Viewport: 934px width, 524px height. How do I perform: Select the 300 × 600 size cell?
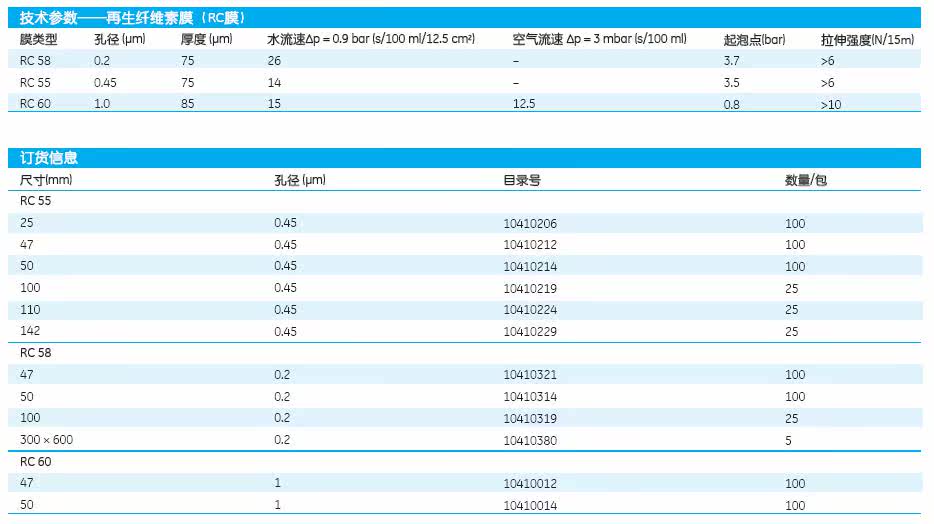click(x=46, y=440)
